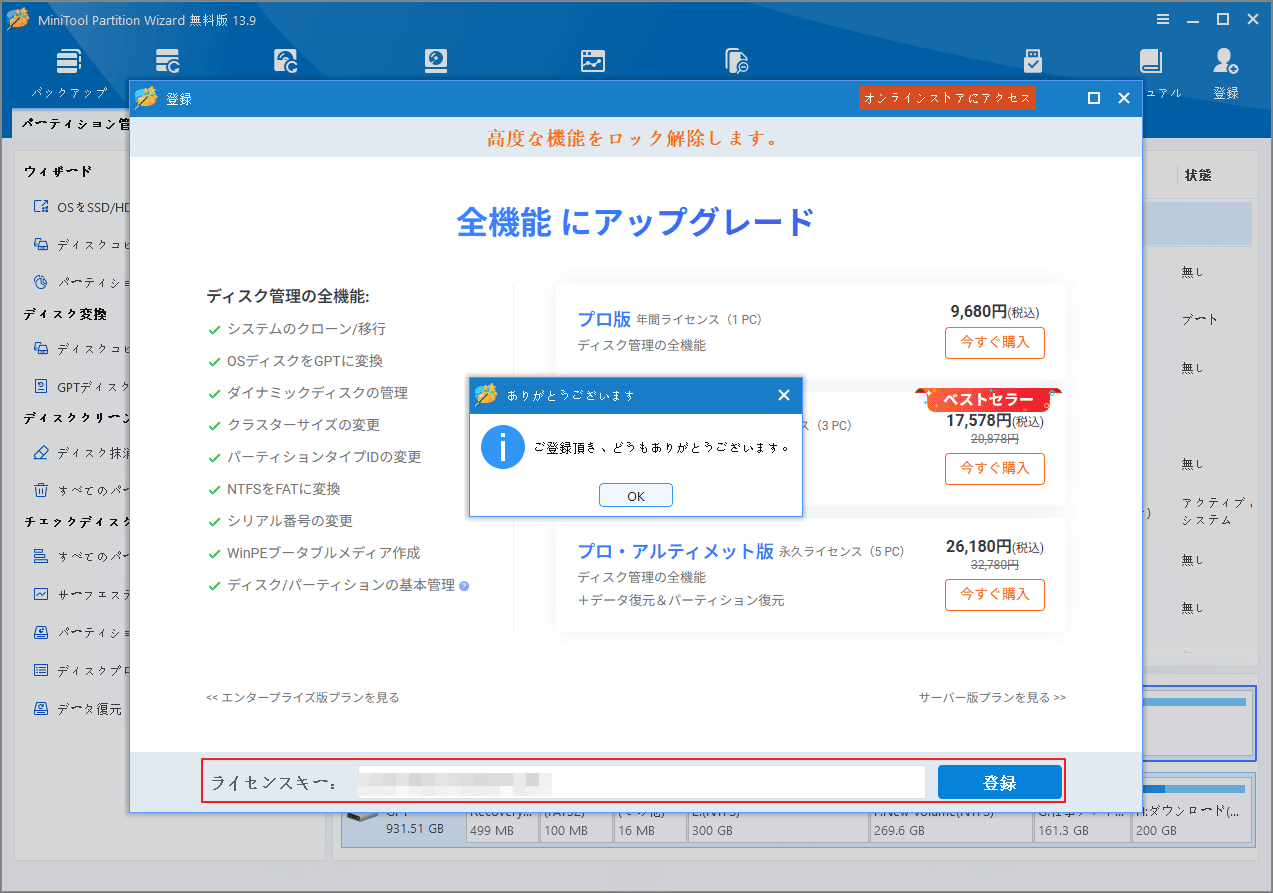1273x893 pixels.
Task: Click trash icon under ディスククリーンアップ
Action: point(41,490)
